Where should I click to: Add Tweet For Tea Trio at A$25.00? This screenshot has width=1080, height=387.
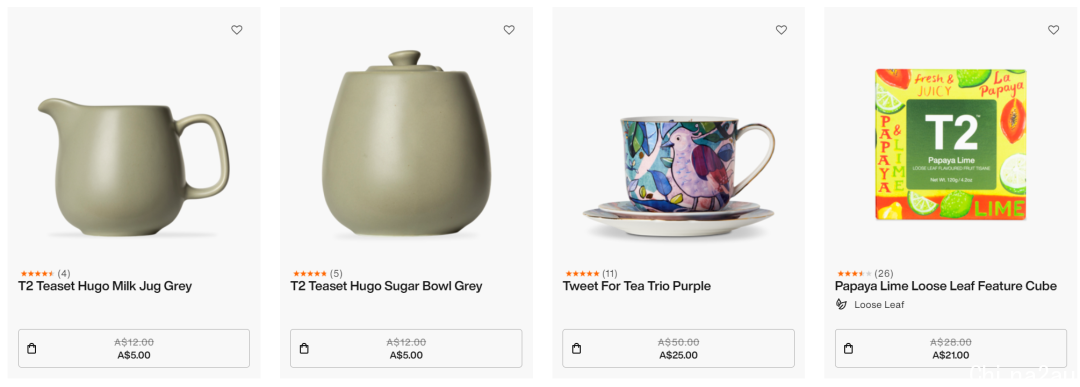pyautogui.click(x=678, y=348)
